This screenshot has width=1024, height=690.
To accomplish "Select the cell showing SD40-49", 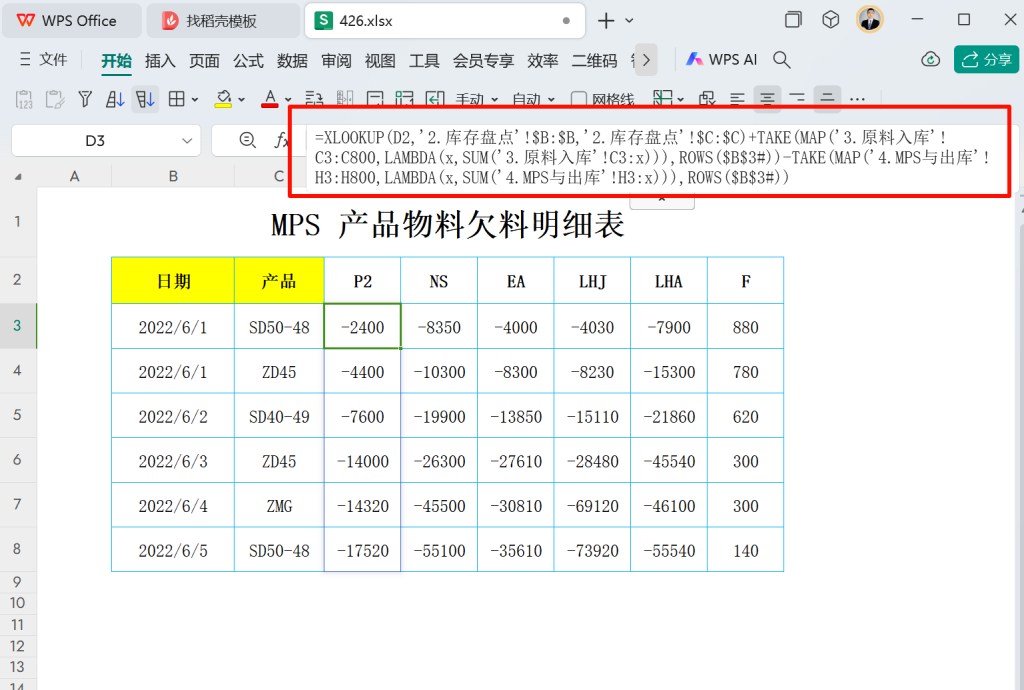I will click(279, 416).
